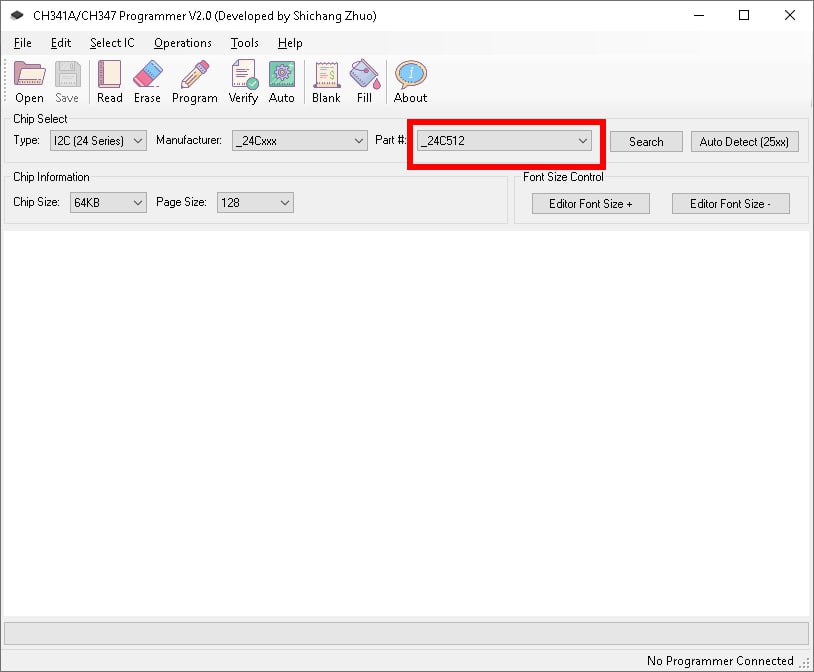The image size is (814, 672).
Task: Click the Search button
Action: 646,142
